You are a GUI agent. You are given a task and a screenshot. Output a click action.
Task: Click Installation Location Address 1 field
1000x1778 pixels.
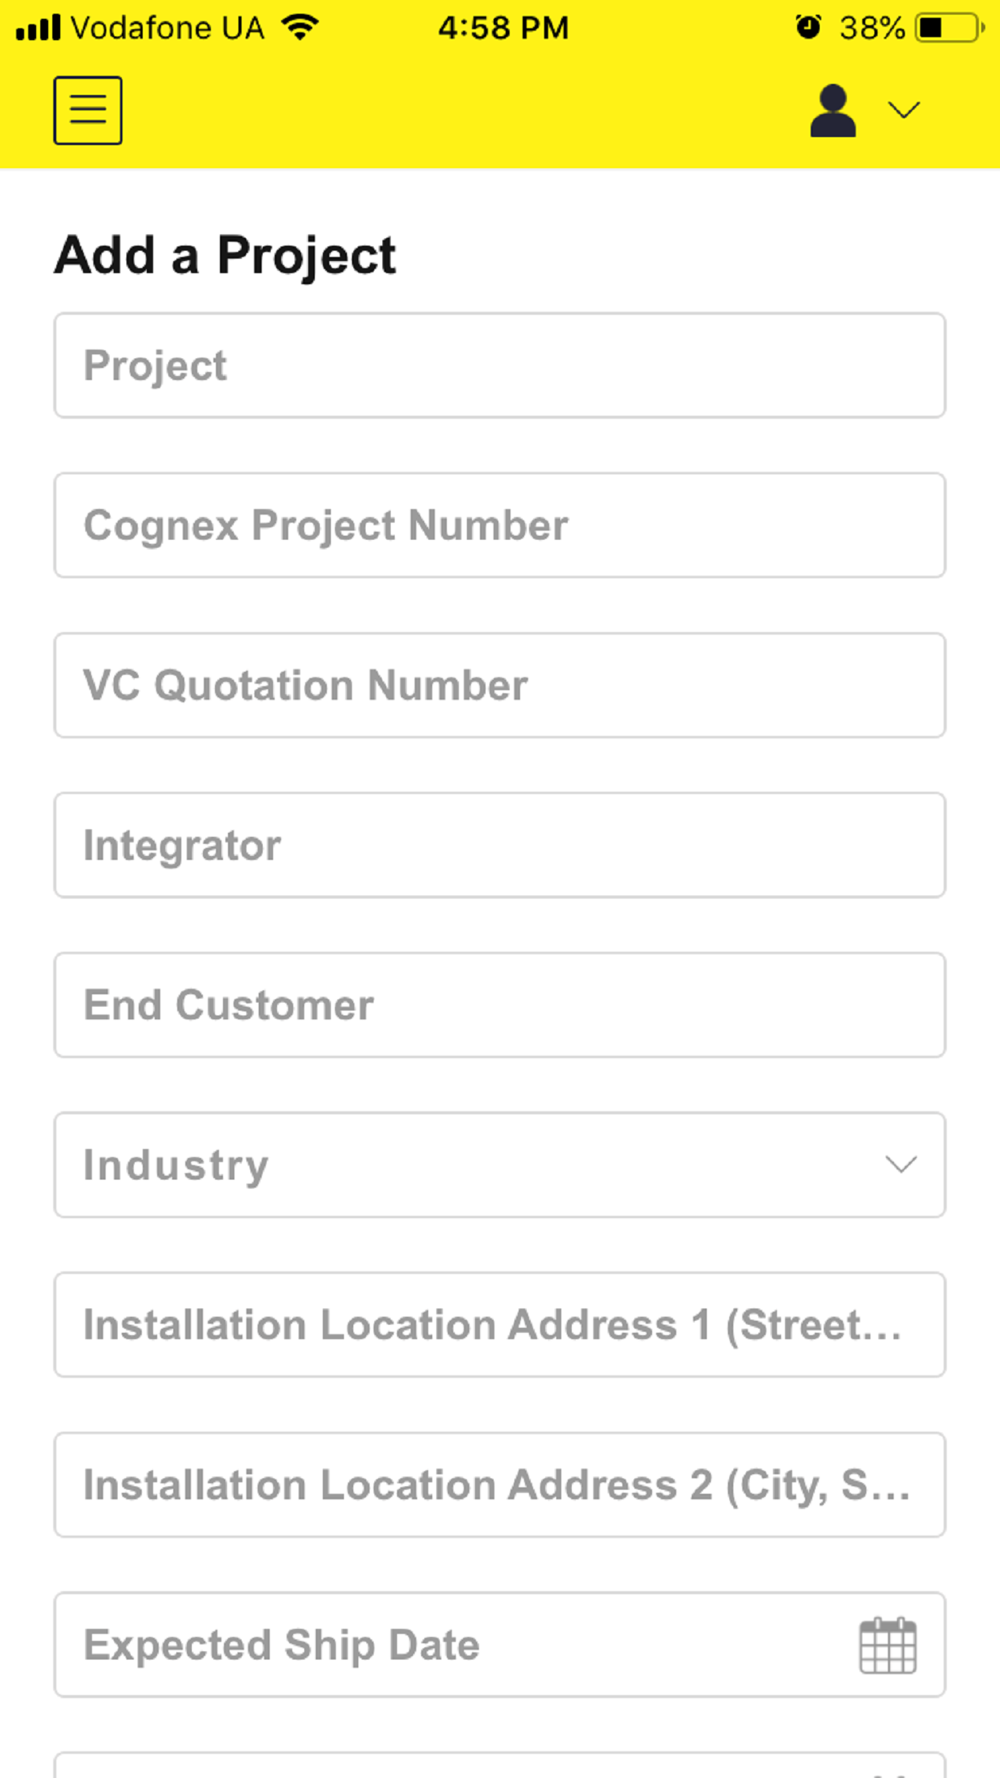tap(500, 1325)
